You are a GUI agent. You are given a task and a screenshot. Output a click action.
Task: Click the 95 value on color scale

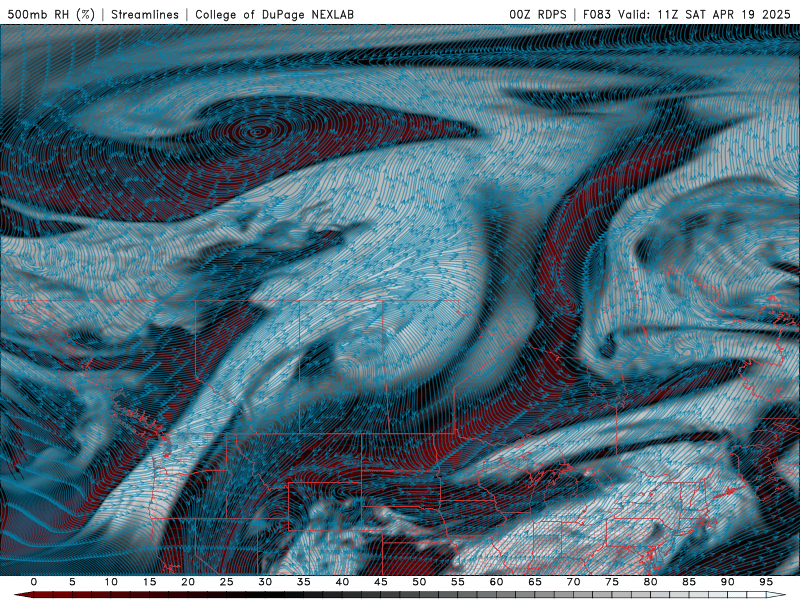766,582
